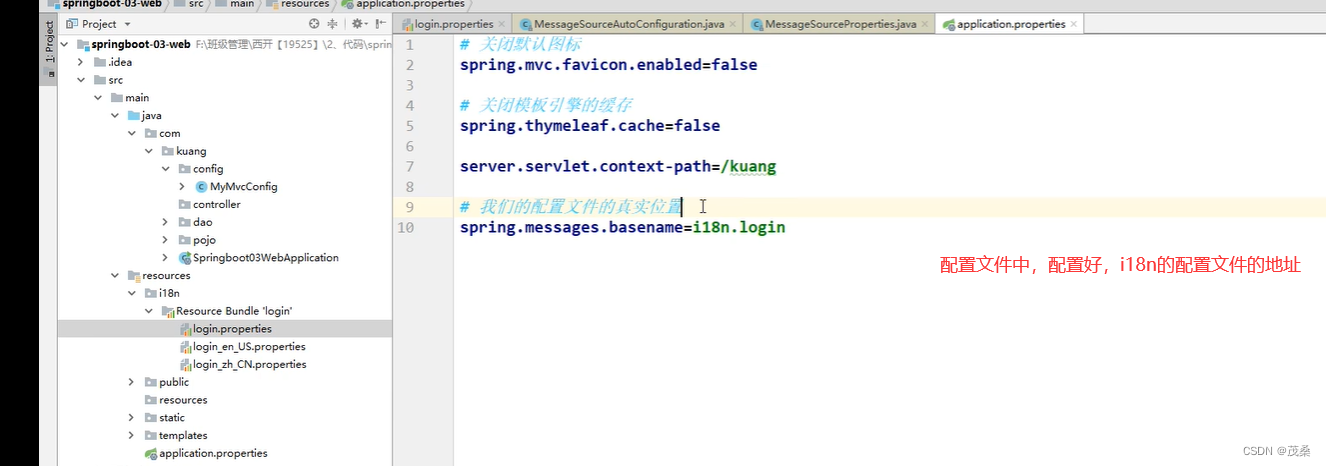Collapse the springboot-03-web project root
Viewport: 1326px width, 466px height.
[65, 44]
